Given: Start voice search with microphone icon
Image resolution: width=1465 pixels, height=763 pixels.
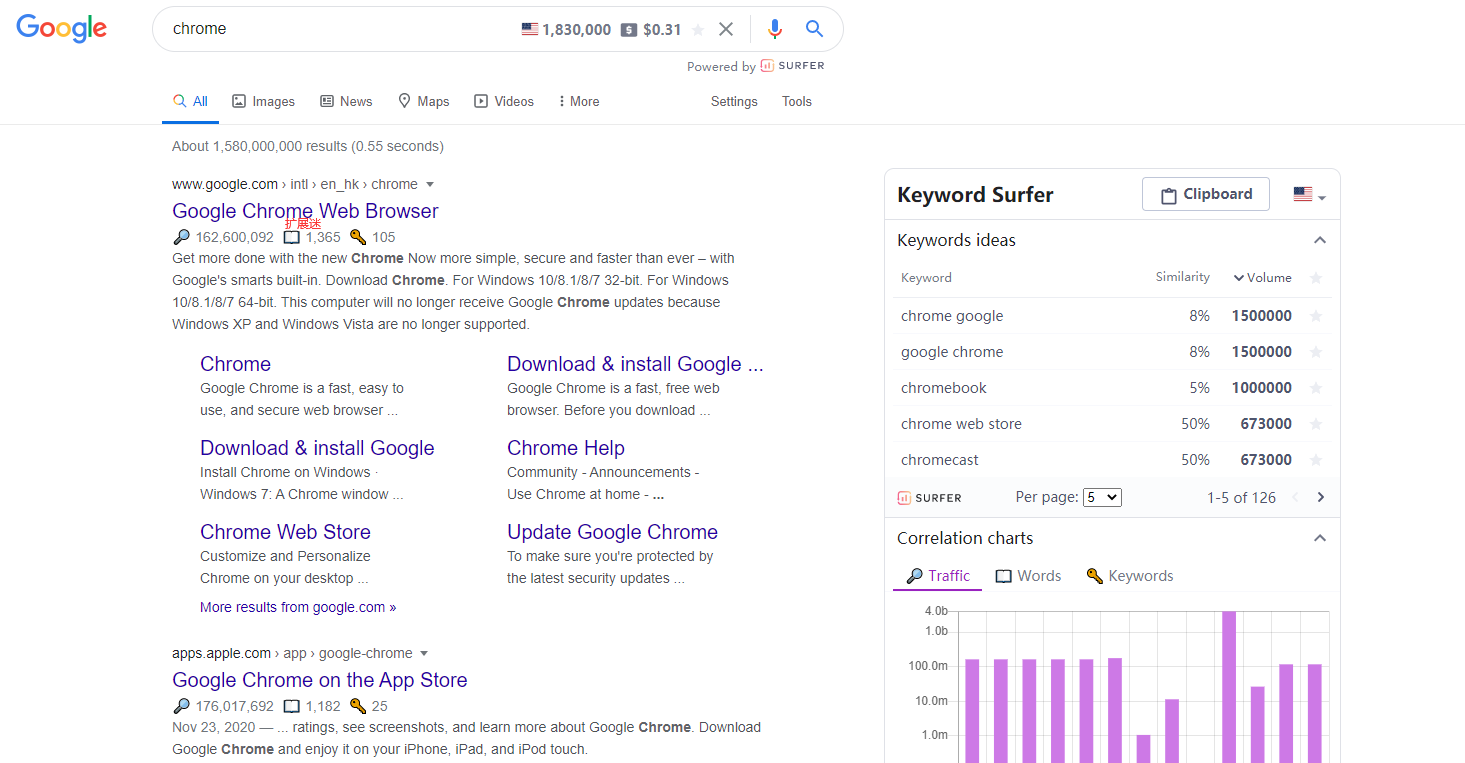Looking at the screenshot, I should pyautogui.click(x=774, y=29).
